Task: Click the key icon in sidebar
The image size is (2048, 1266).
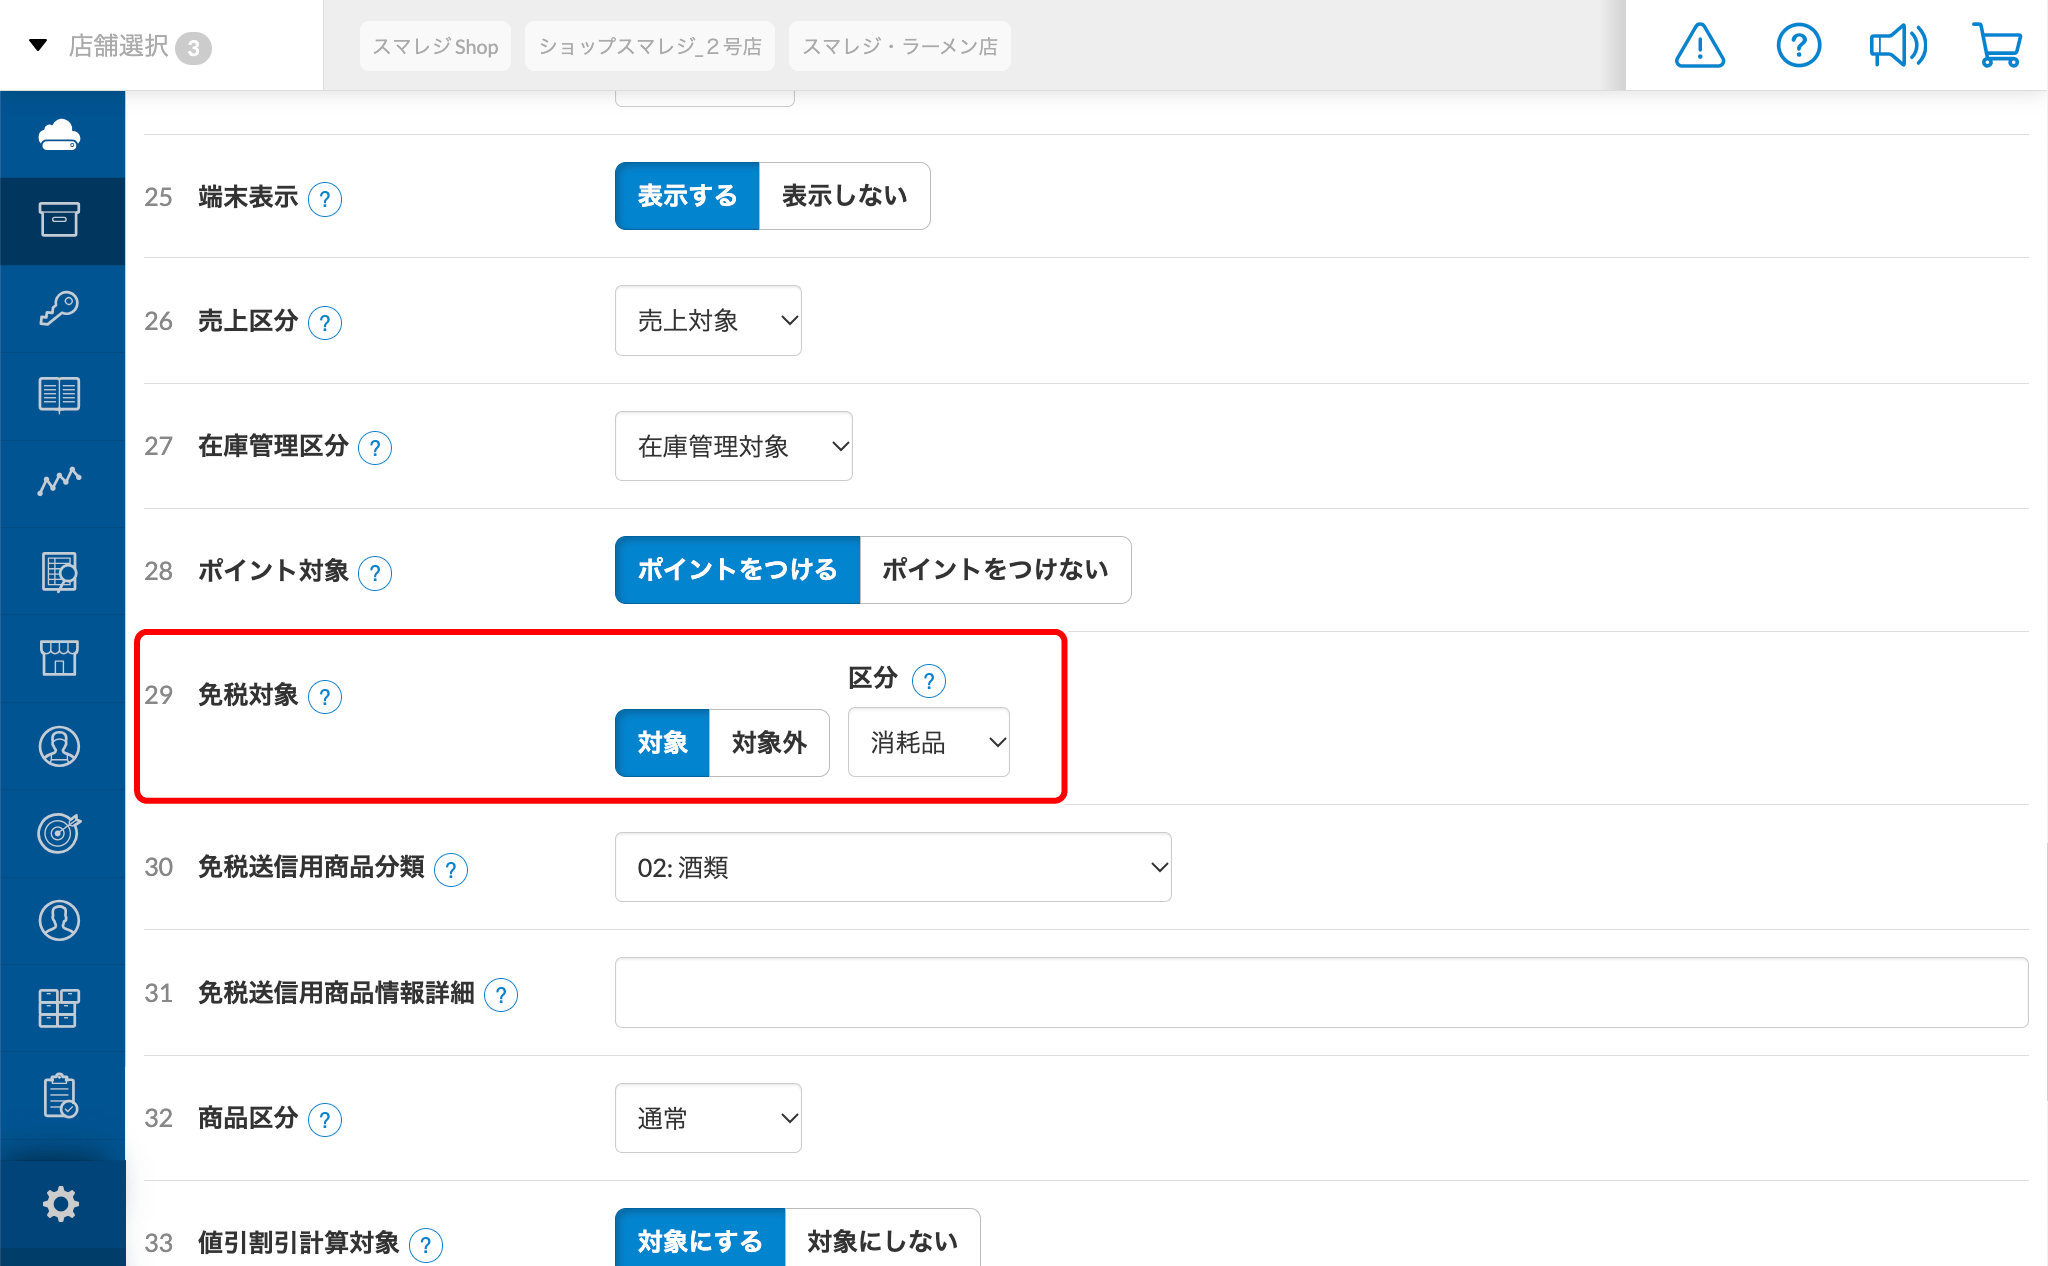Action: coord(60,308)
